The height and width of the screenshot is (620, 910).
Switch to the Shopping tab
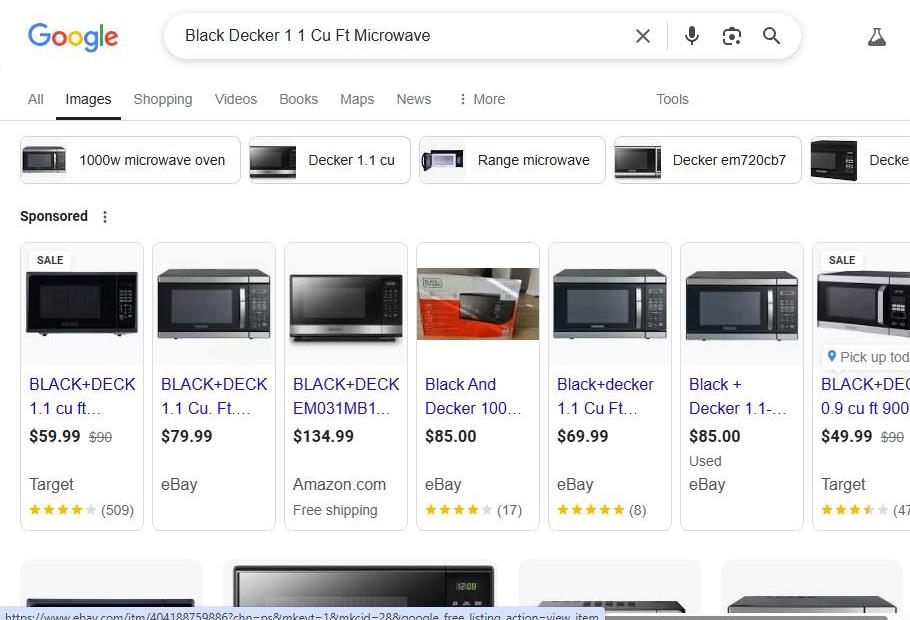click(x=162, y=99)
